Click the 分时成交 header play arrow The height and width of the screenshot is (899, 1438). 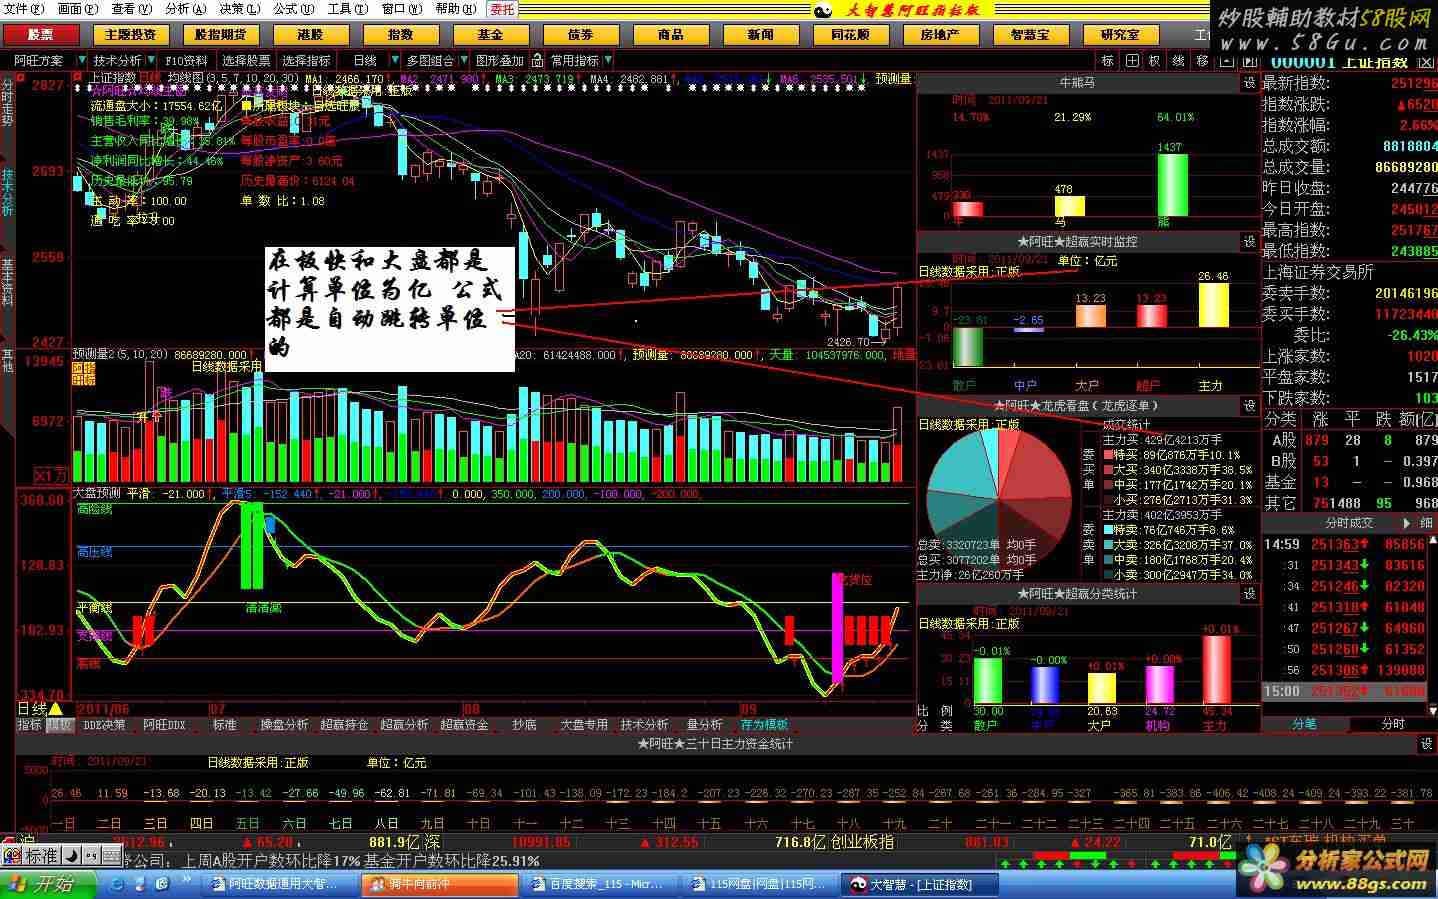click(1407, 522)
